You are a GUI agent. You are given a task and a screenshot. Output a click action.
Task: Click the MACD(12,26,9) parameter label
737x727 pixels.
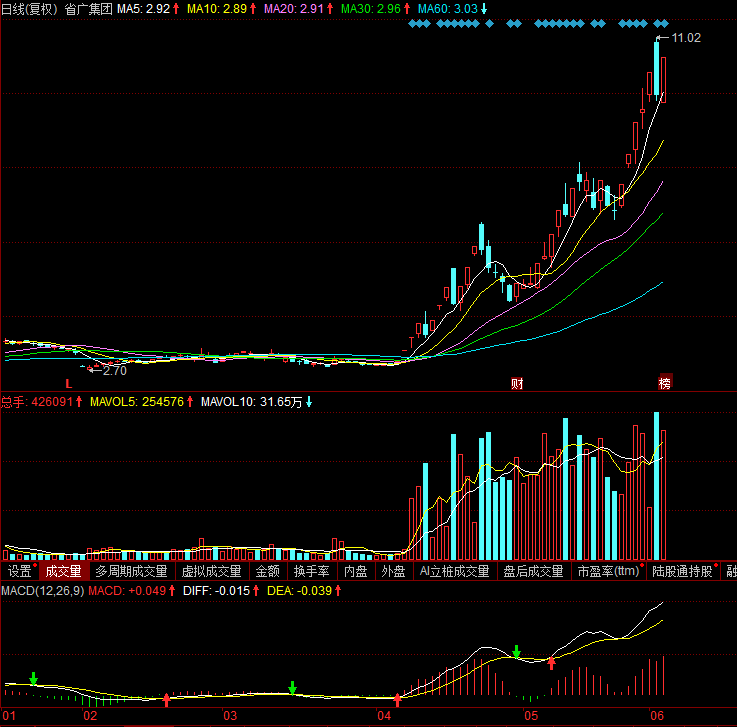[x=43, y=591]
